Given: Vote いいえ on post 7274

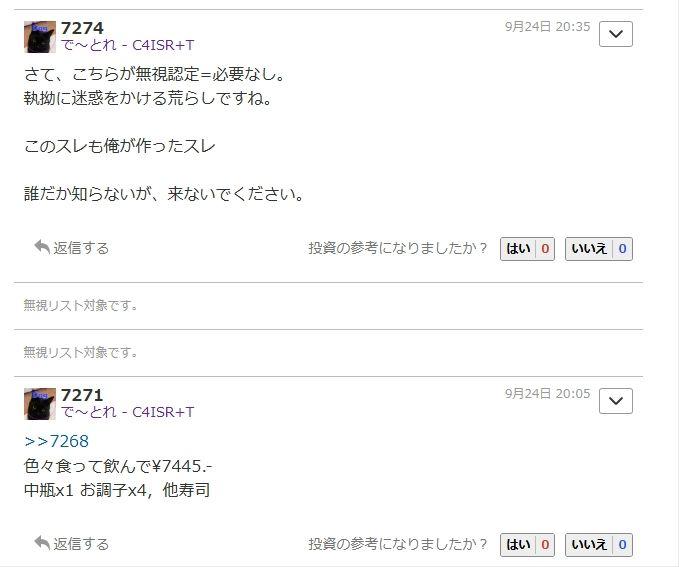Looking at the screenshot, I should point(599,249).
